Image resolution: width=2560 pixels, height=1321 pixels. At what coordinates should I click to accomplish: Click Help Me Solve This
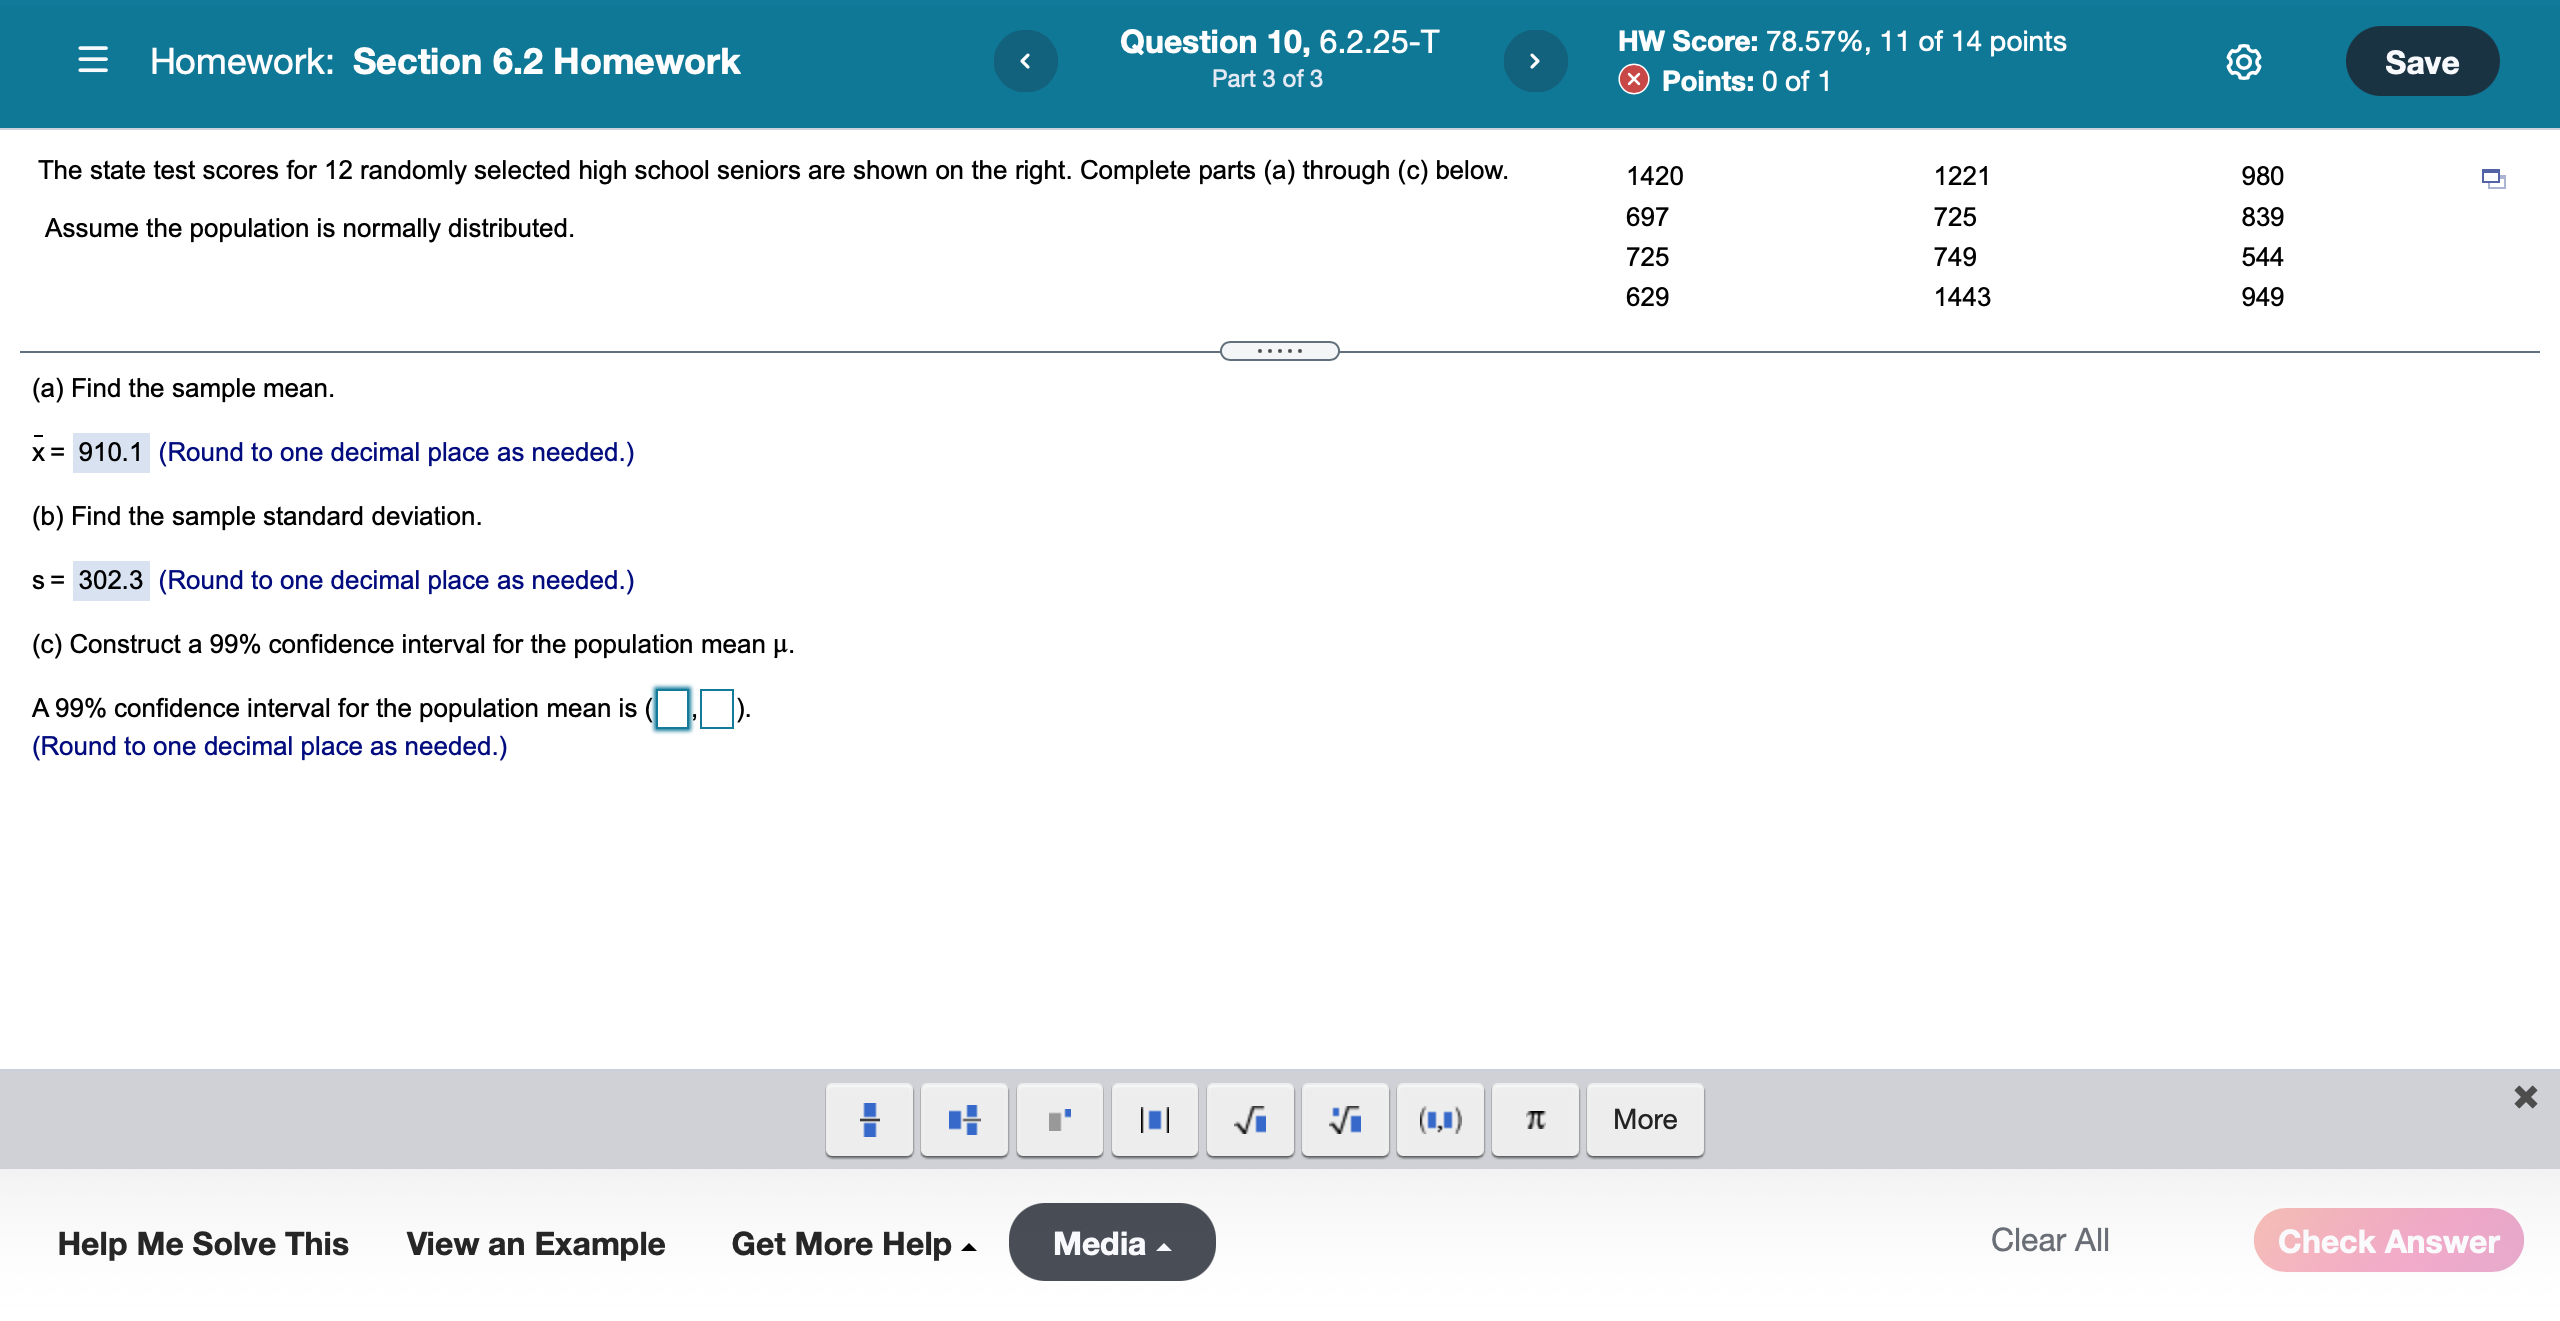pyautogui.click(x=202, y=1243)
